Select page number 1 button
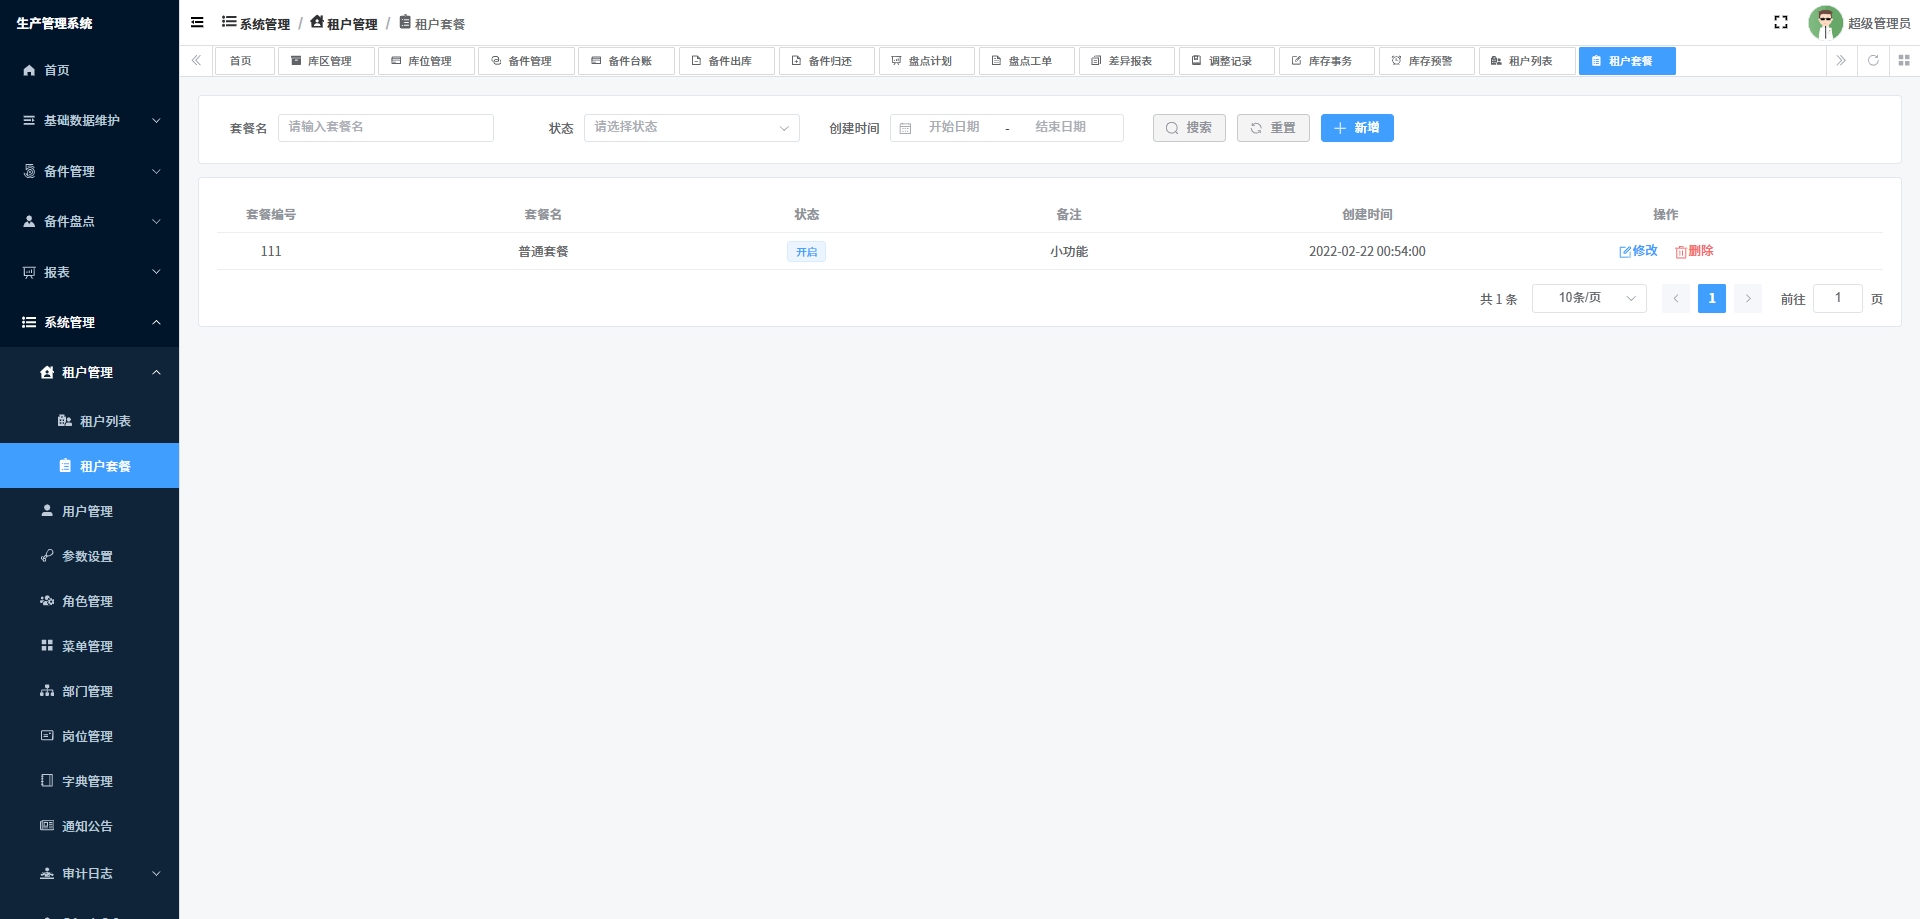1920x919 pixels. click(1712, 298)
